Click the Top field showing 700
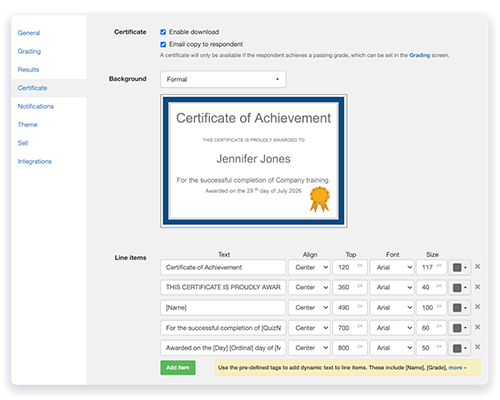The height and width of the screenshot is (400, 500). (350, 328)
